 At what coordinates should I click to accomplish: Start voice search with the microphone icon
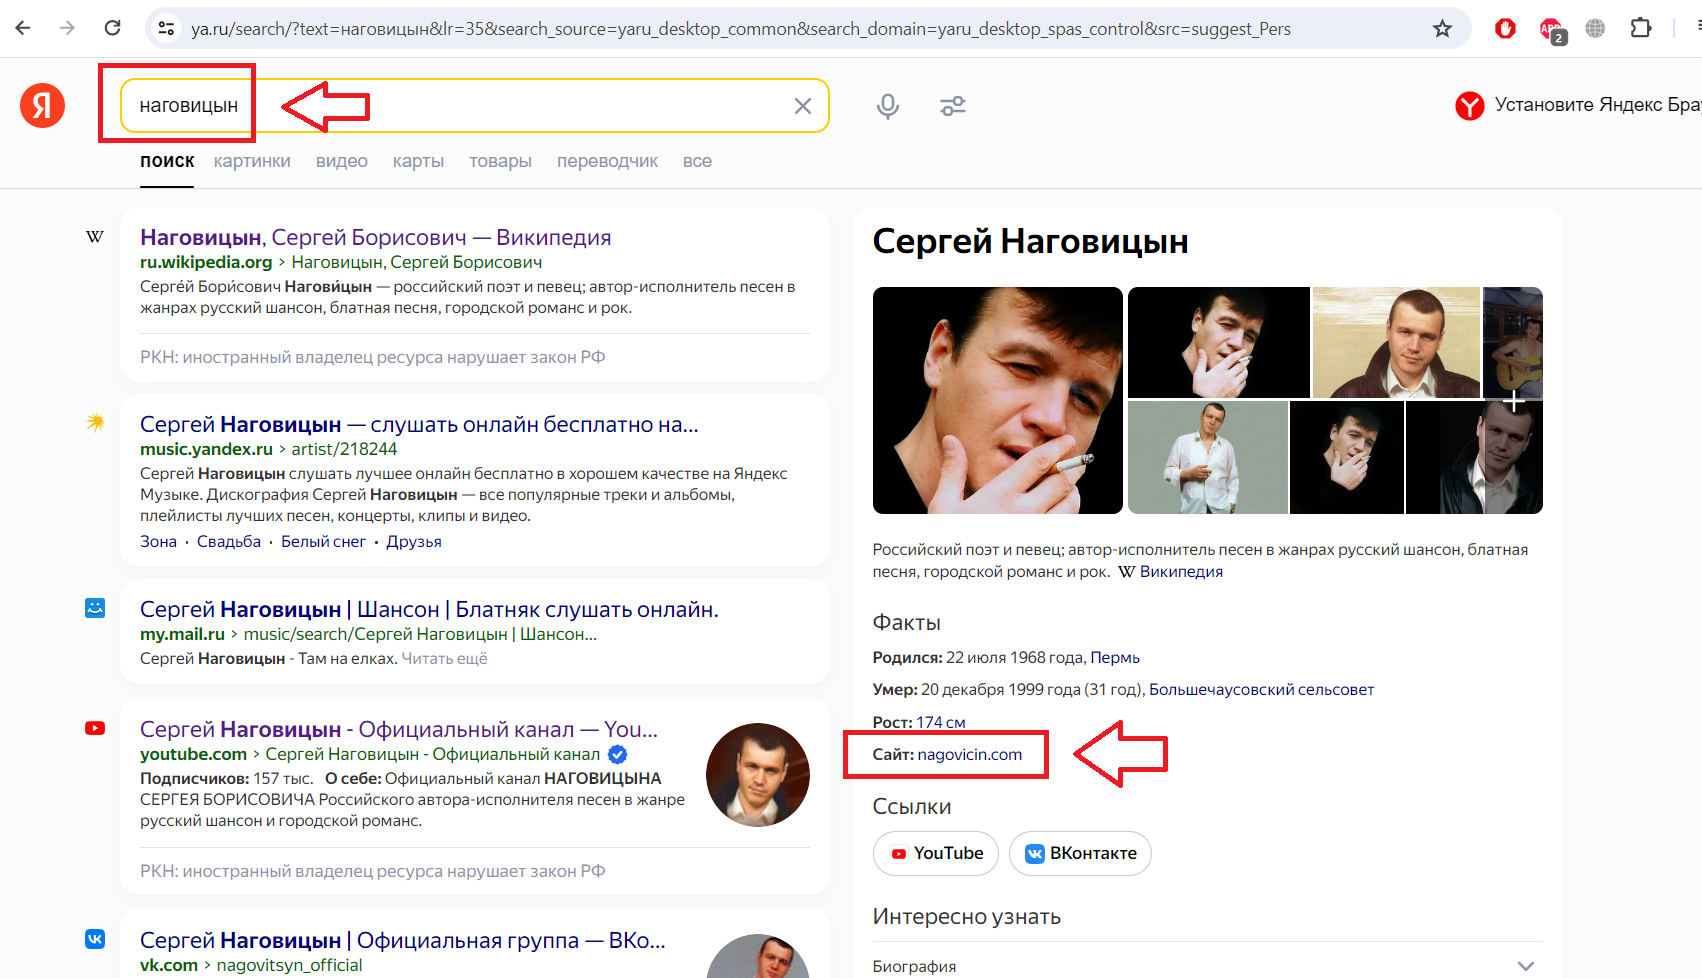click(x=887, y=106)
